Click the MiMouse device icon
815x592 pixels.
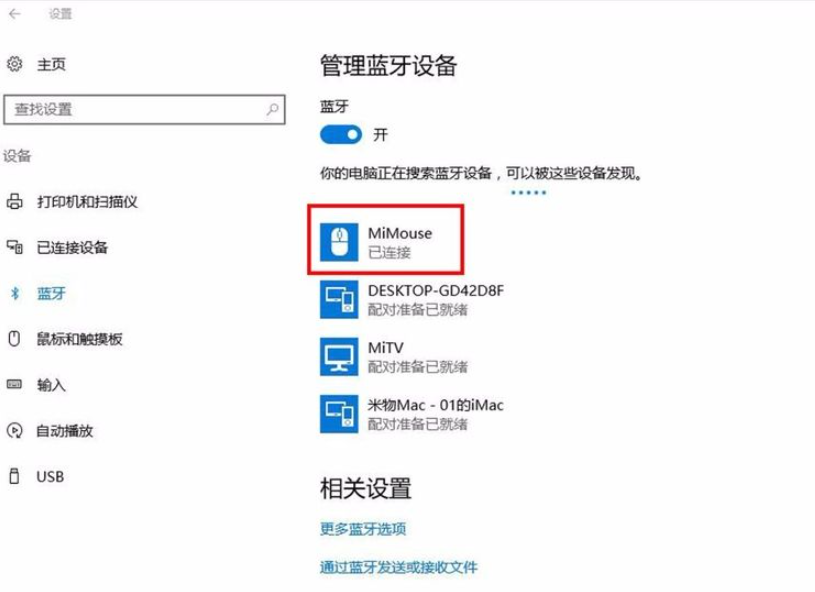(339, 242)
